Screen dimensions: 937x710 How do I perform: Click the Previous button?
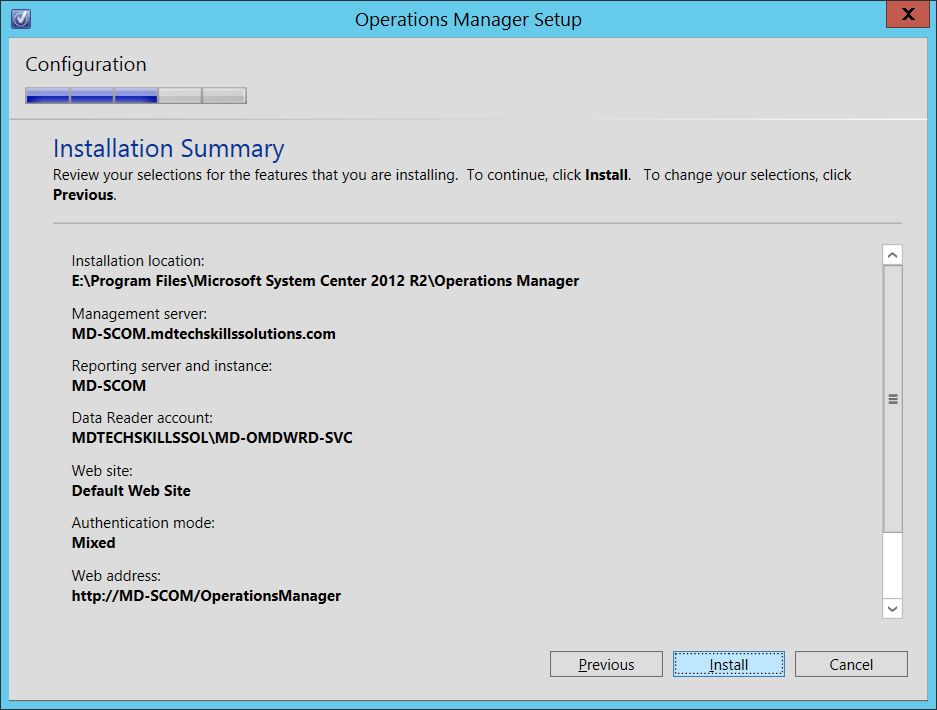click(x=606, y=663)
